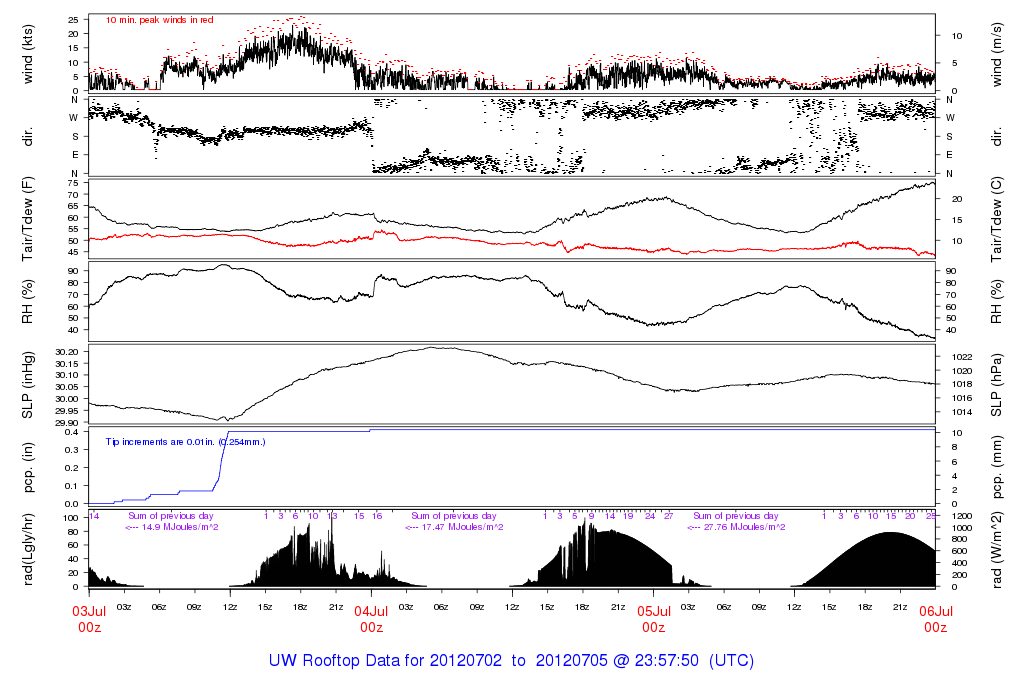Click the '0.1' precipitation tick value
Image resolution: width=1024 pixels, height=700 pixels.
point(72,486)
